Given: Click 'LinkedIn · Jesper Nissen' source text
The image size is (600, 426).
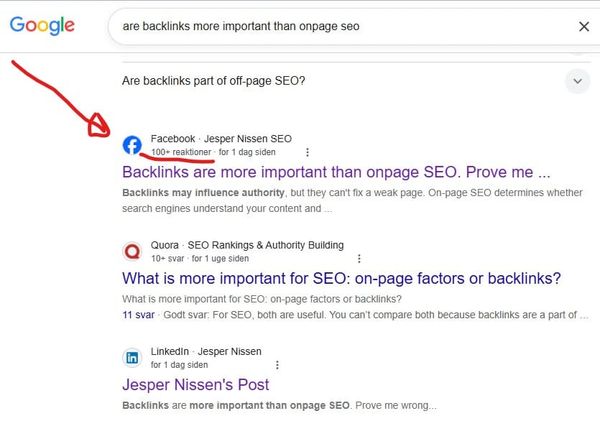Looking at the screenshot, I should 206,351.
